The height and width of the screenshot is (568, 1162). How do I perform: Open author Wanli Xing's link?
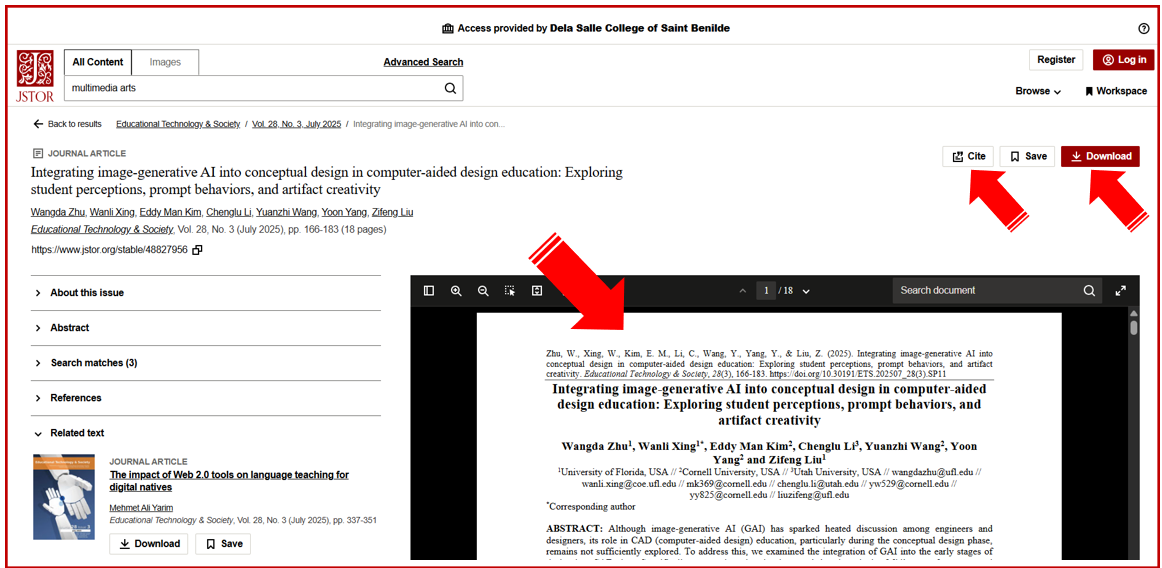pos(112,212)
